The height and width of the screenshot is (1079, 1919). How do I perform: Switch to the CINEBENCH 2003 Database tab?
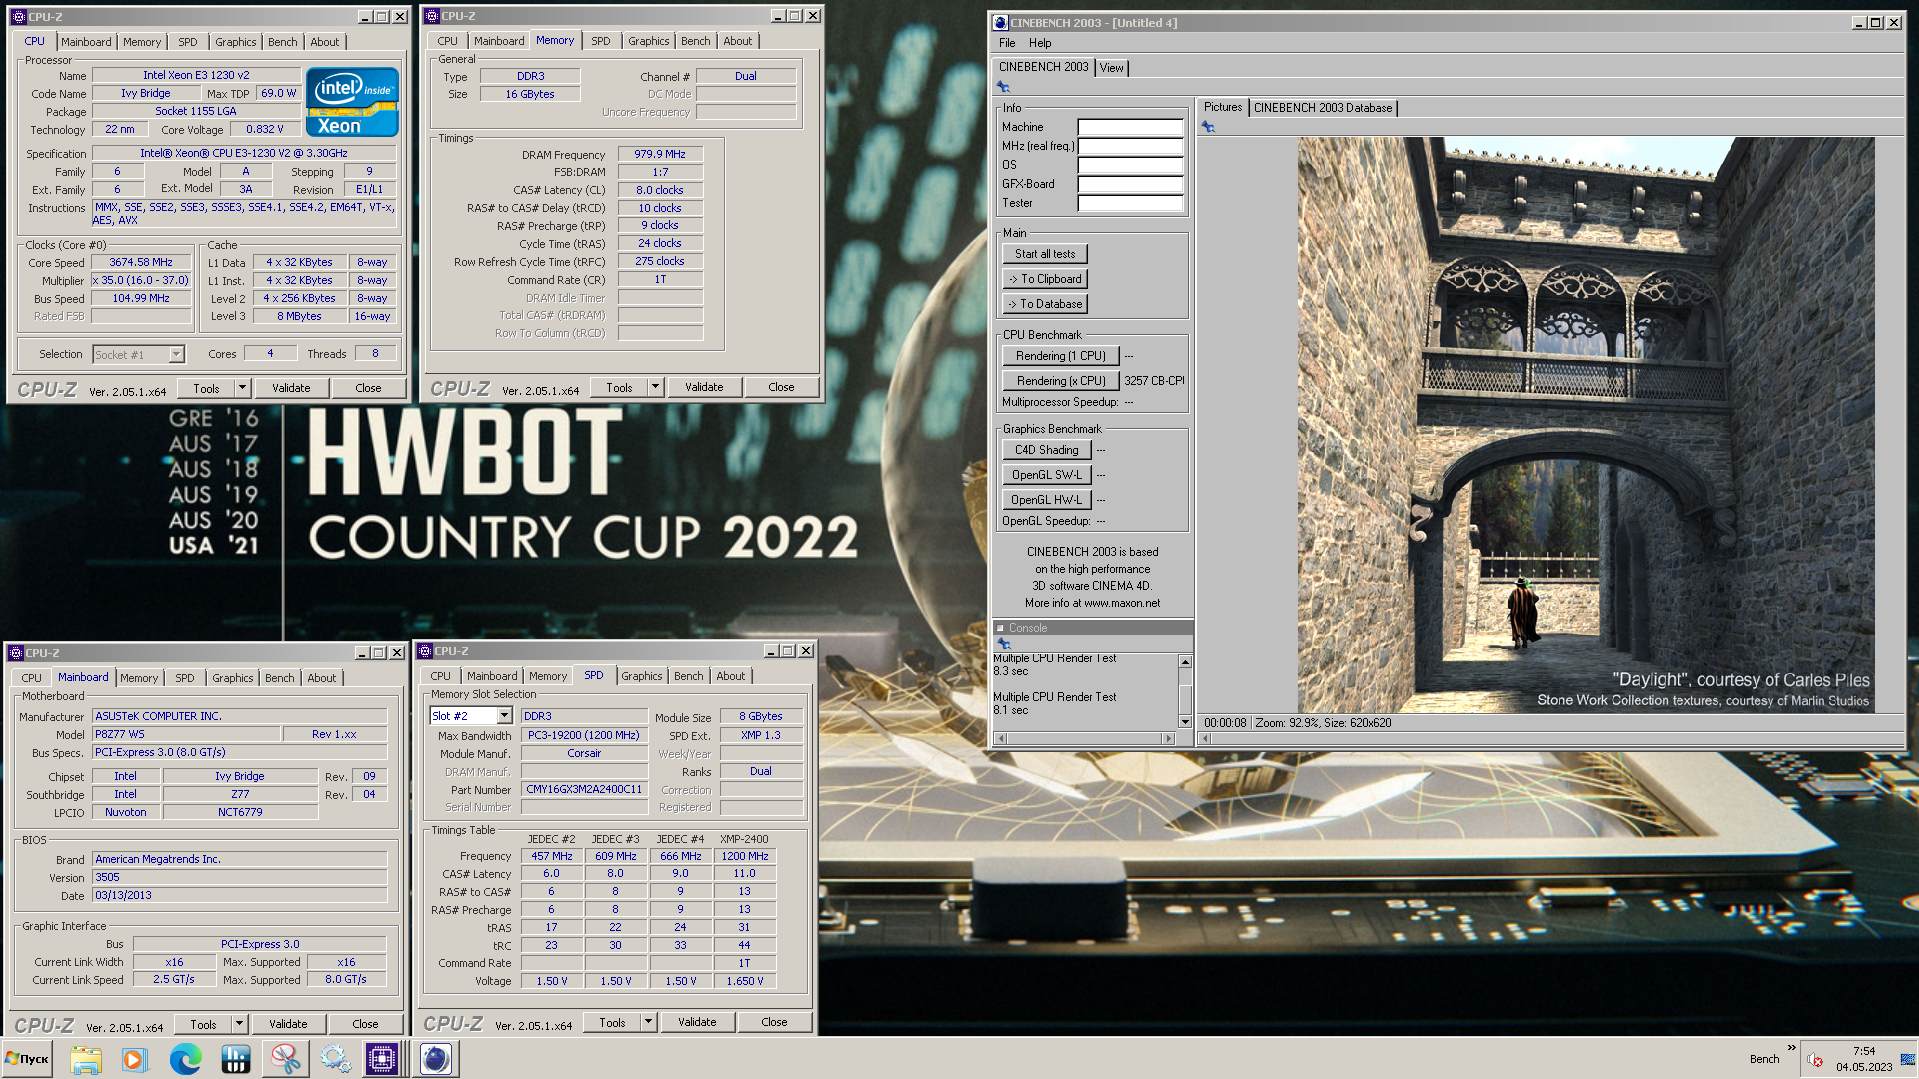pyautogui.click(x=1323, y=108)
